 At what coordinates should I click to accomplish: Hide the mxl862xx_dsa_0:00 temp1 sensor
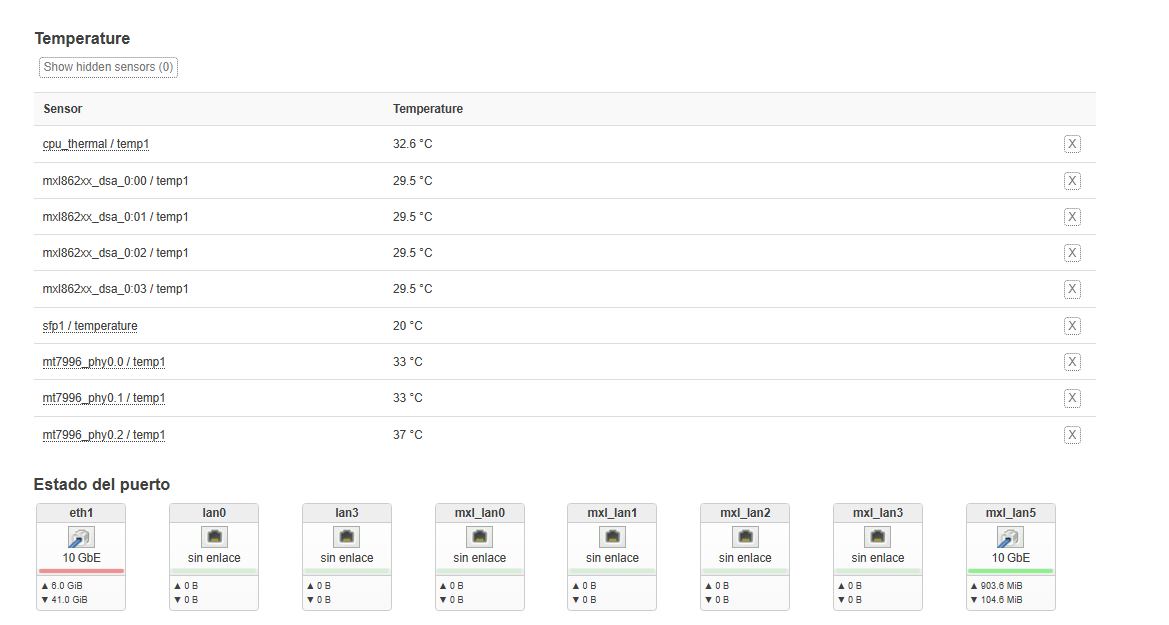point(1072,181)
